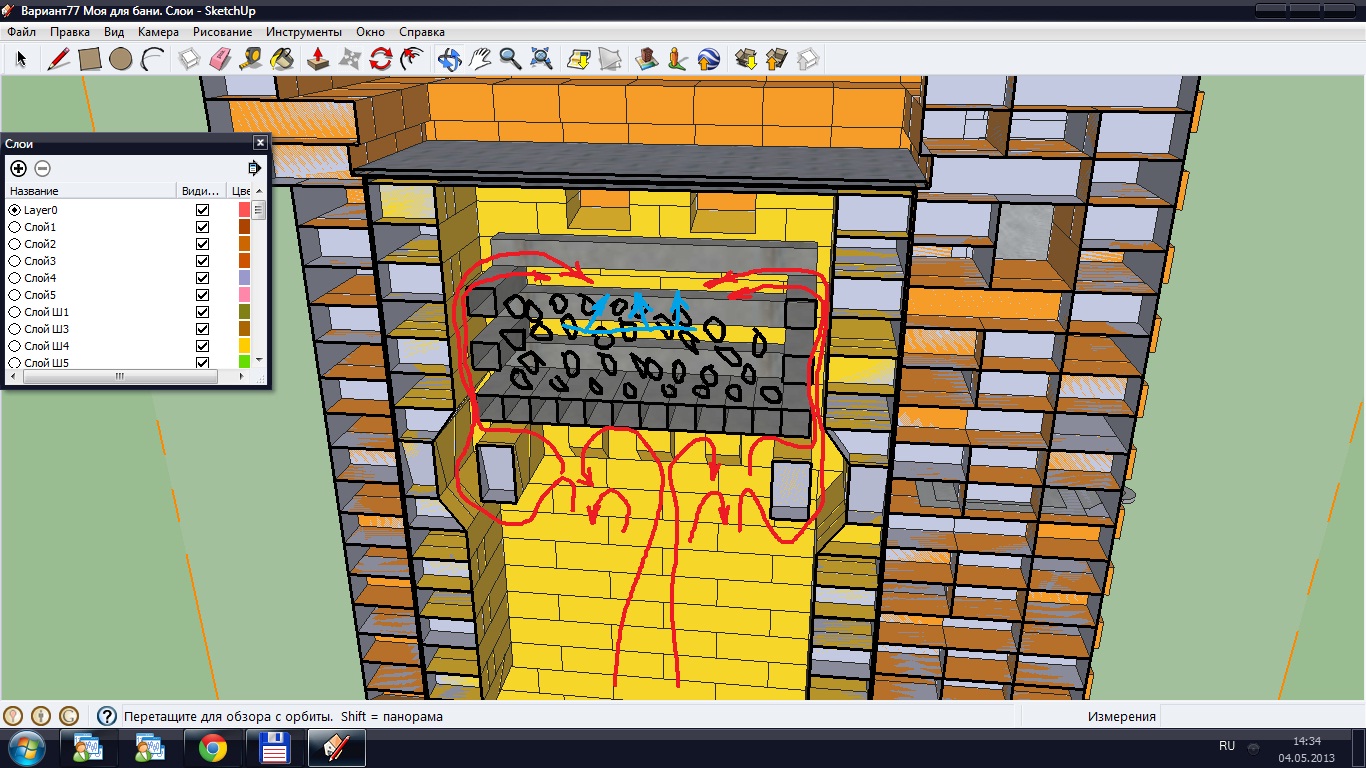
Task: Select the Pencil line tool
Action: 58,59
